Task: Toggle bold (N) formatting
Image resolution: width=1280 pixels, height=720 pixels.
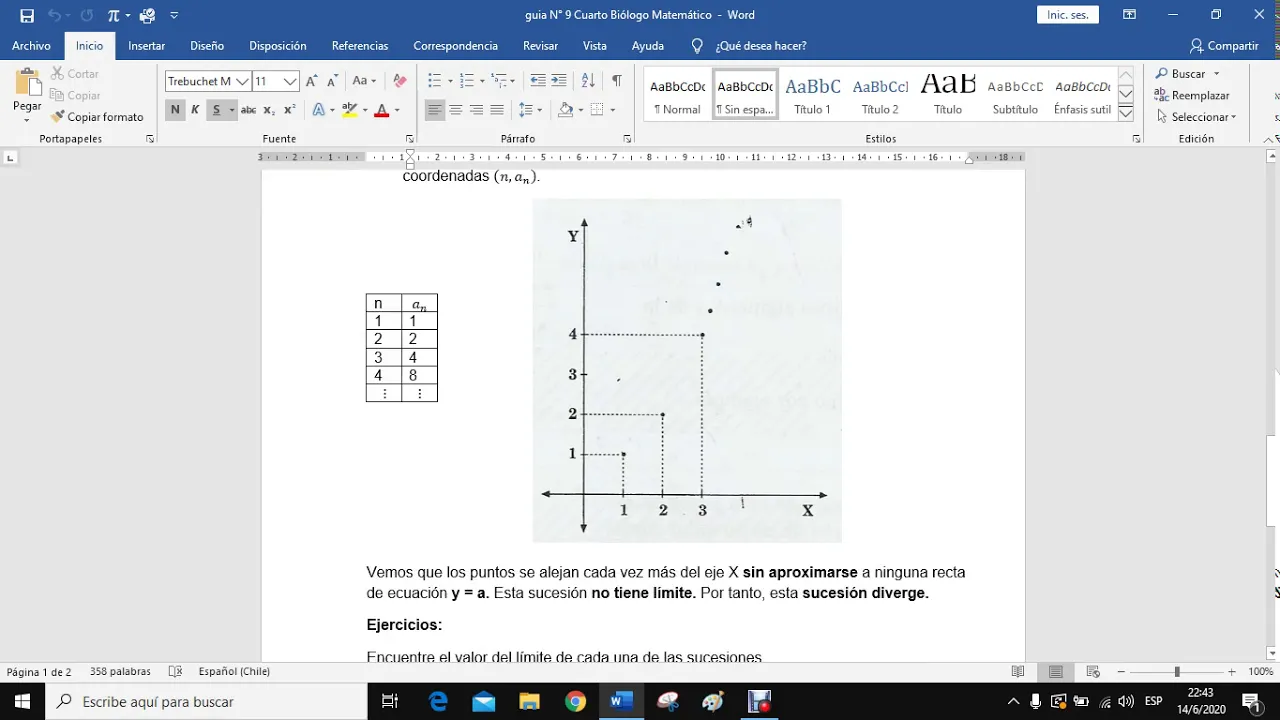Action: coord(175,110)
